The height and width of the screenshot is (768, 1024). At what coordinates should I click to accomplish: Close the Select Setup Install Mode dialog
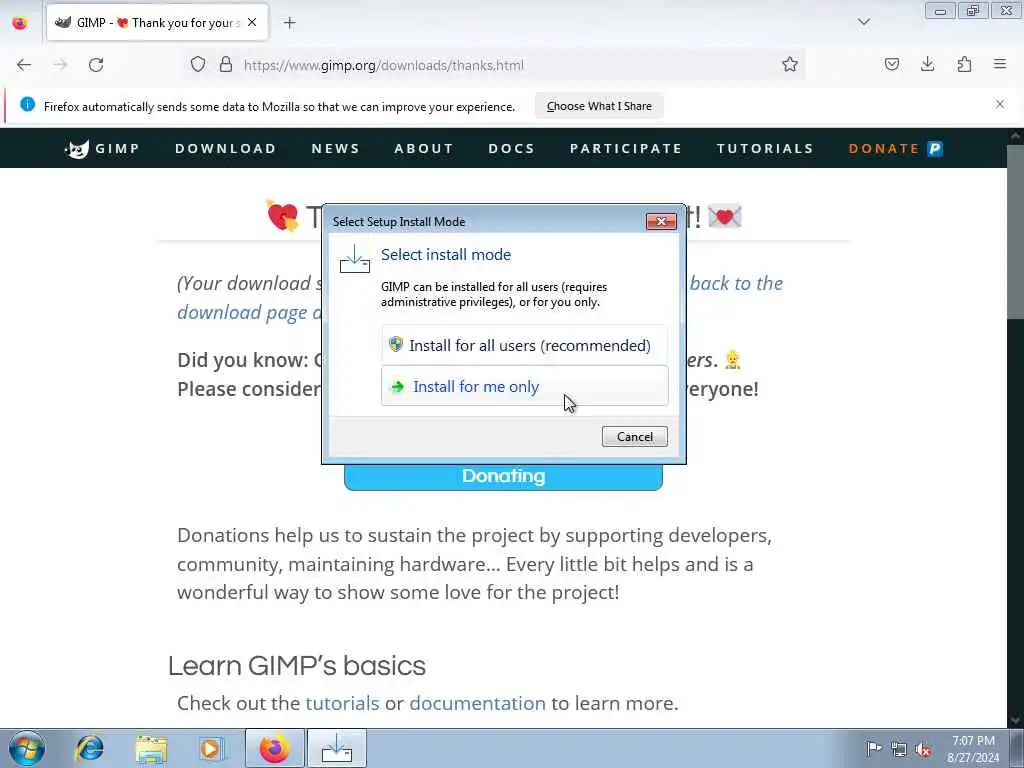(661, 221)
